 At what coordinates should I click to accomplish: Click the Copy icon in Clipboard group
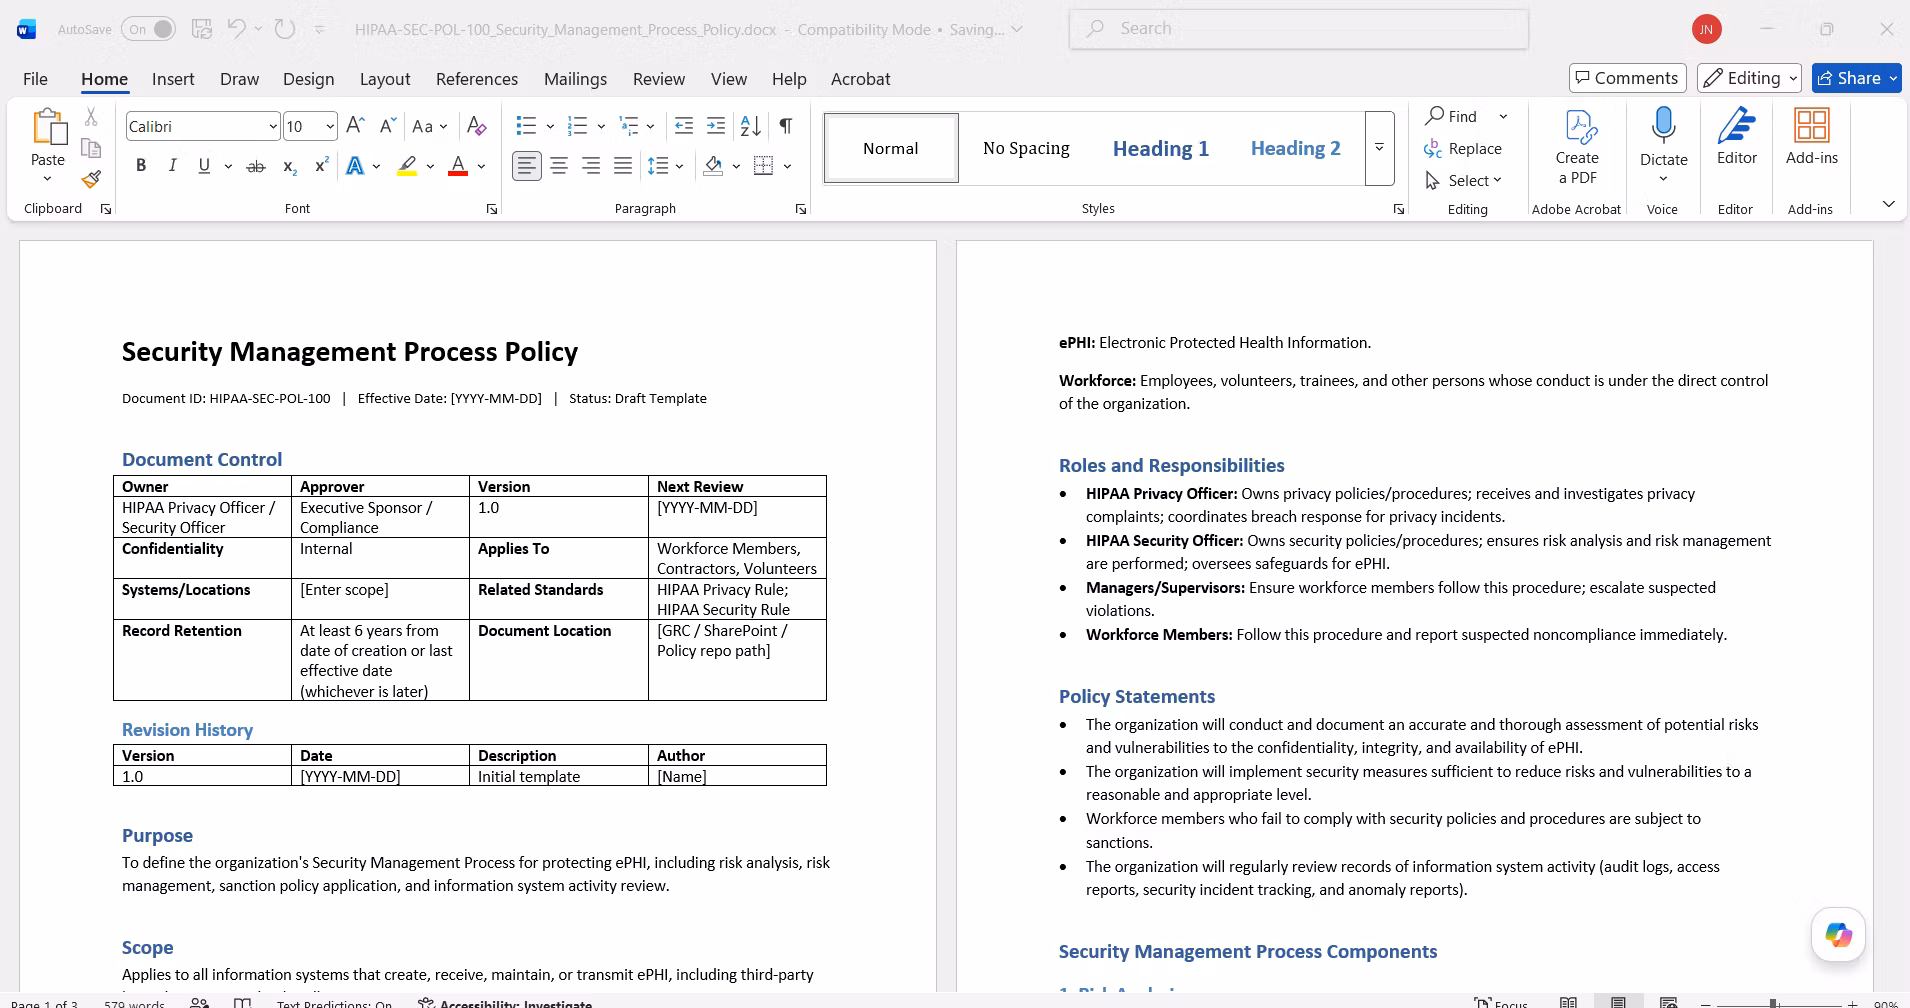click(x=91, y=148)
